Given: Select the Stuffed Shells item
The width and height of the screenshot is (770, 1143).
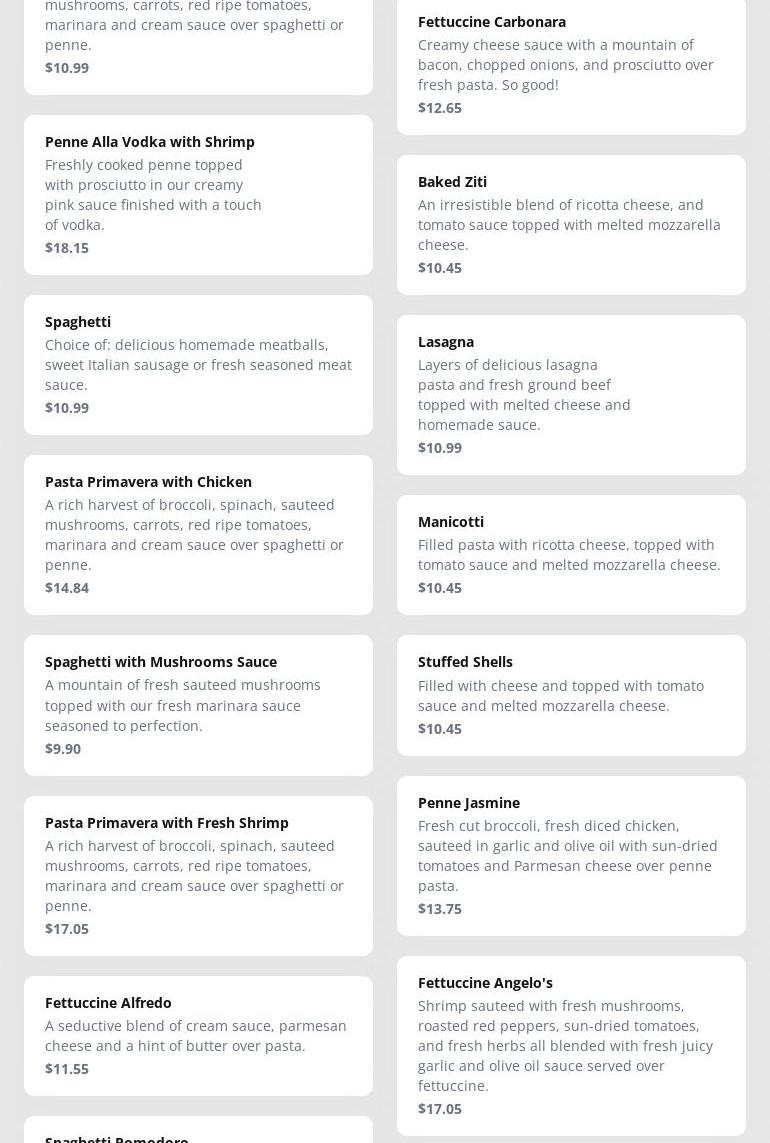Looking at the screenshot, I should tap(465, 662).
